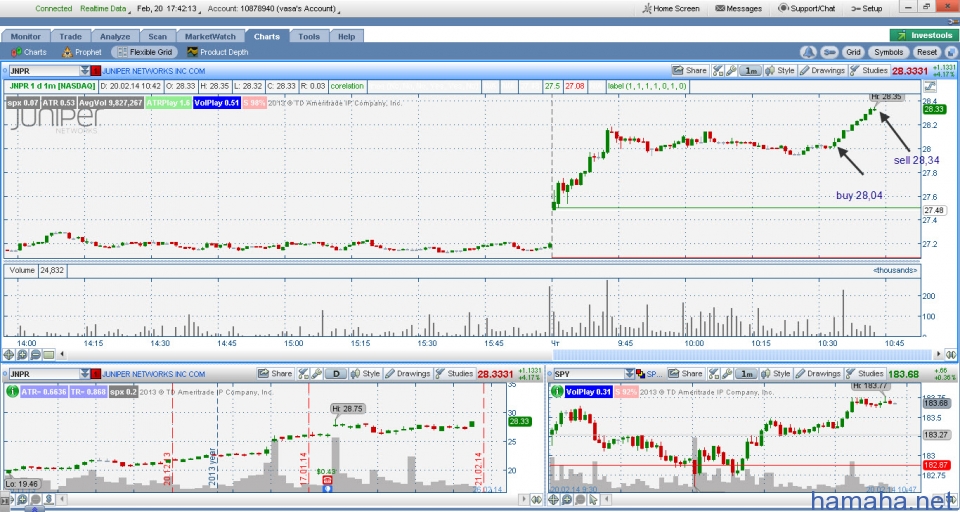The width and height of the screenshot is (960, 512).
Task: Open the Style menu on the main chart
Action: pos(780,70)
